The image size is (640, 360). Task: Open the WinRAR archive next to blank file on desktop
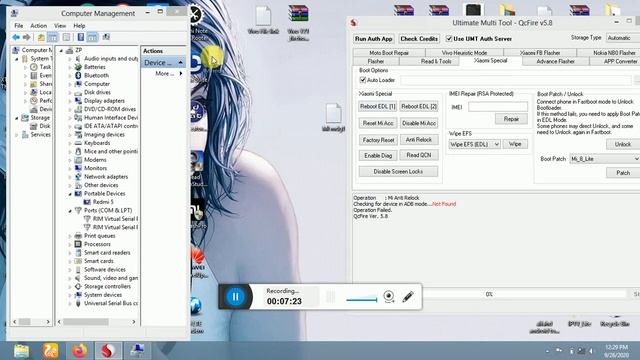click(x=298, y=14)
